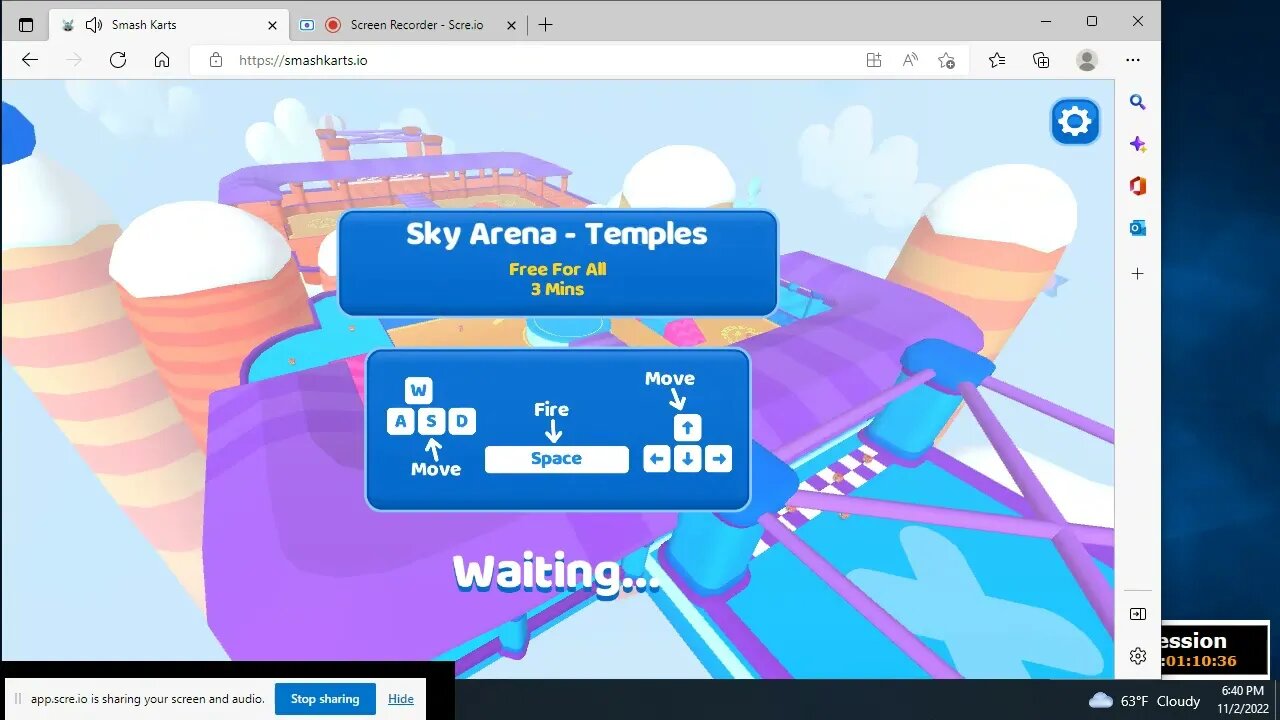Viewport: 1280px width, 720px height.
Task: Click the Hide link on the sharing bar
Action: pyautogui.click(x=401, y=699)
